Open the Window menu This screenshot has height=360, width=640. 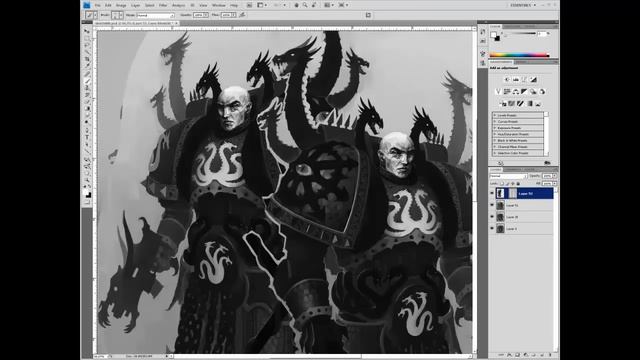[x=219, y=5]
